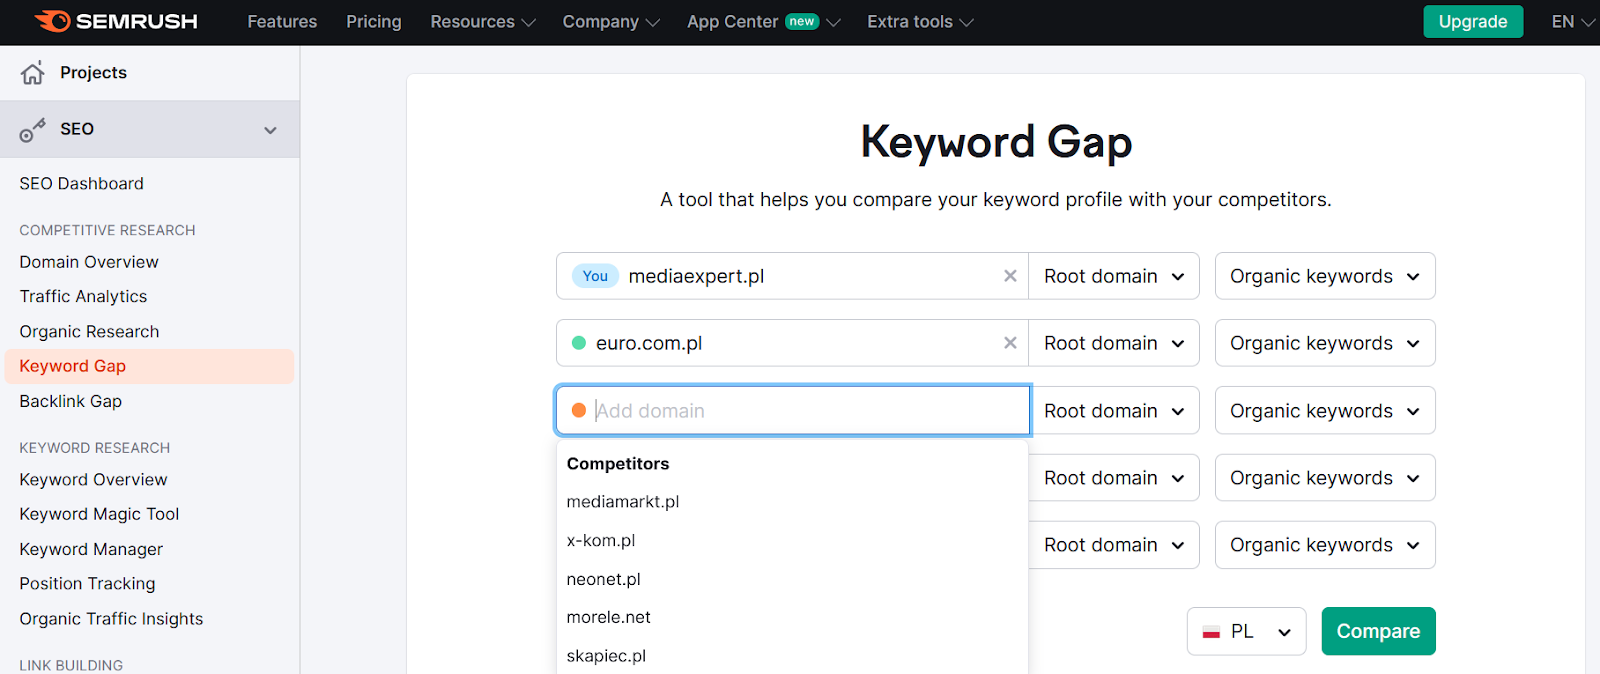Click the Poland flag icon

(1211, 632)
